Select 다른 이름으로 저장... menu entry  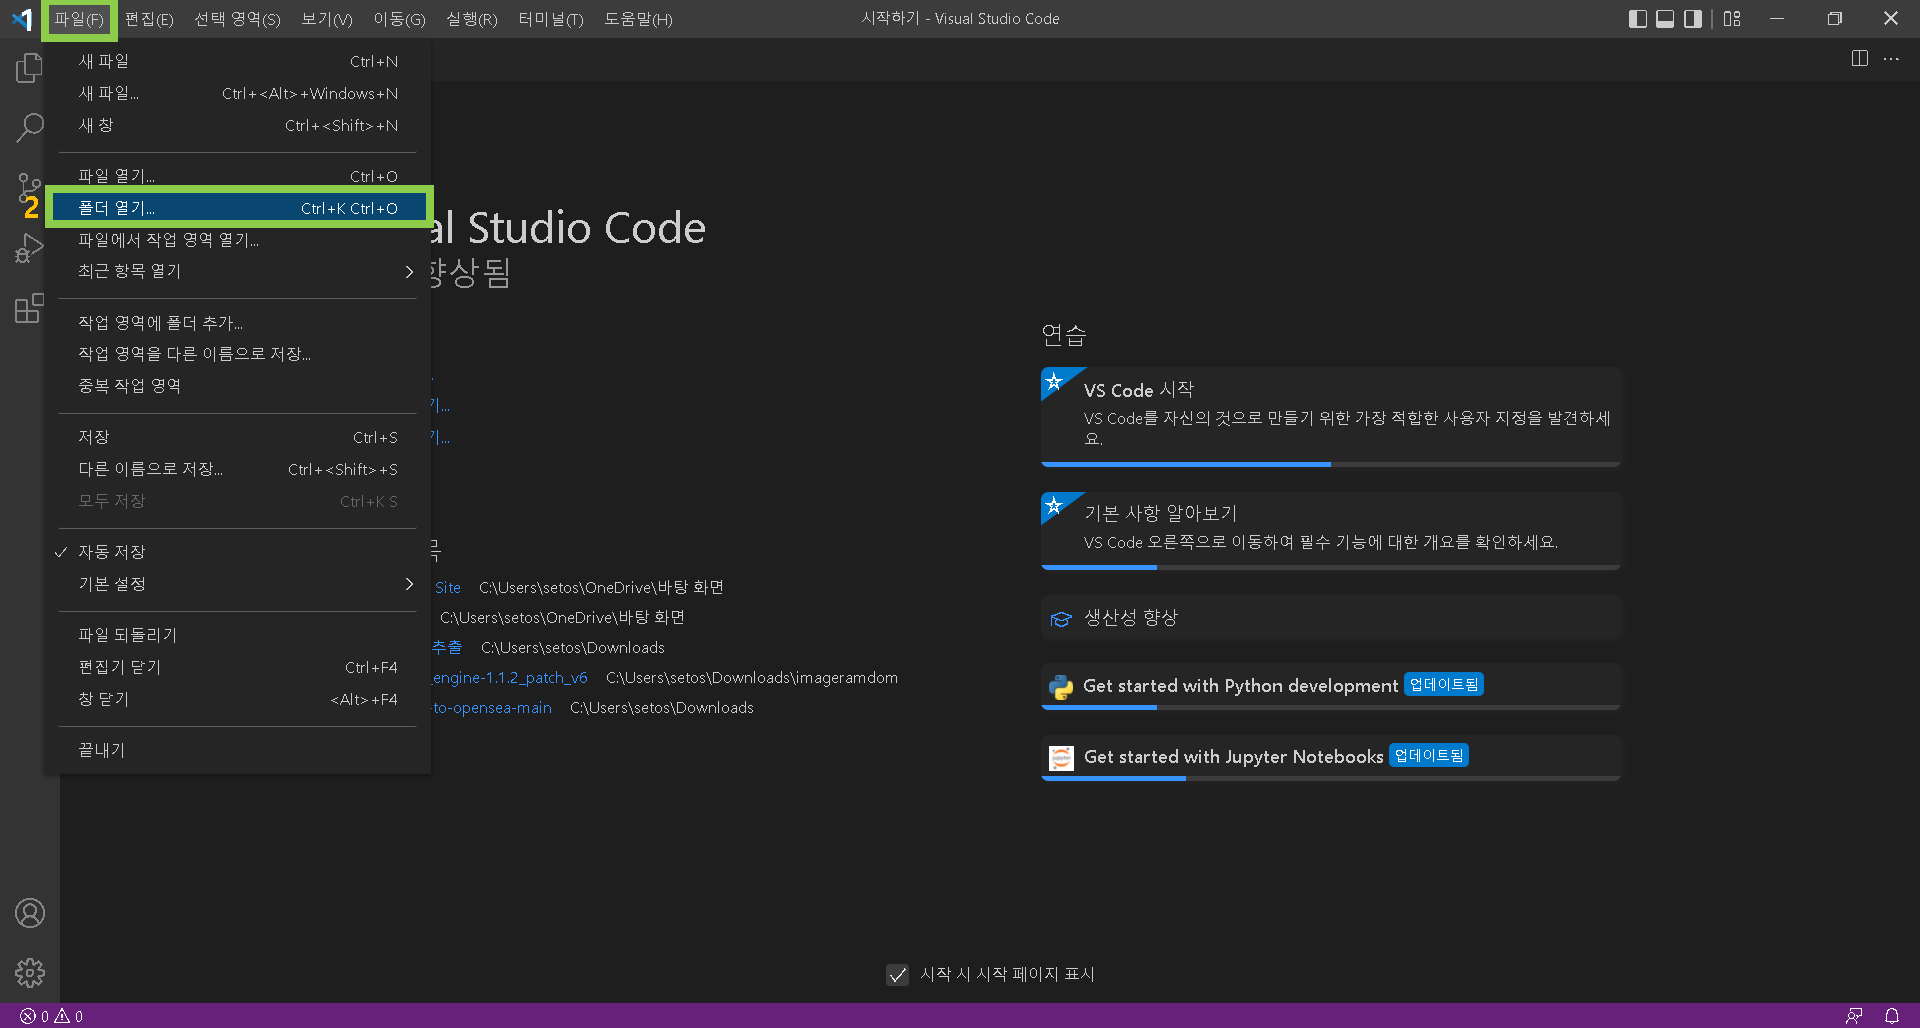point(237,469)
